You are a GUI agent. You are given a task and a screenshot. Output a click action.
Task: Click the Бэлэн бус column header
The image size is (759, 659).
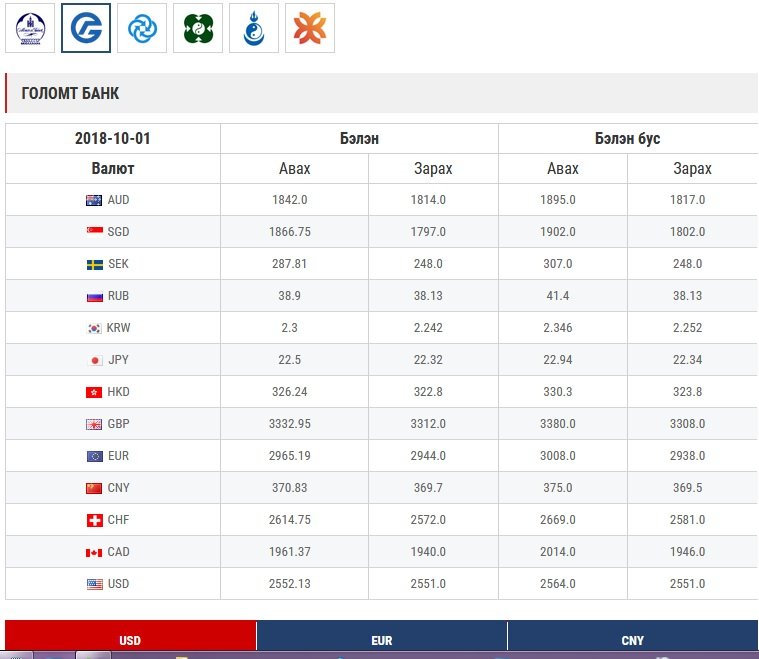pos(627,139)
